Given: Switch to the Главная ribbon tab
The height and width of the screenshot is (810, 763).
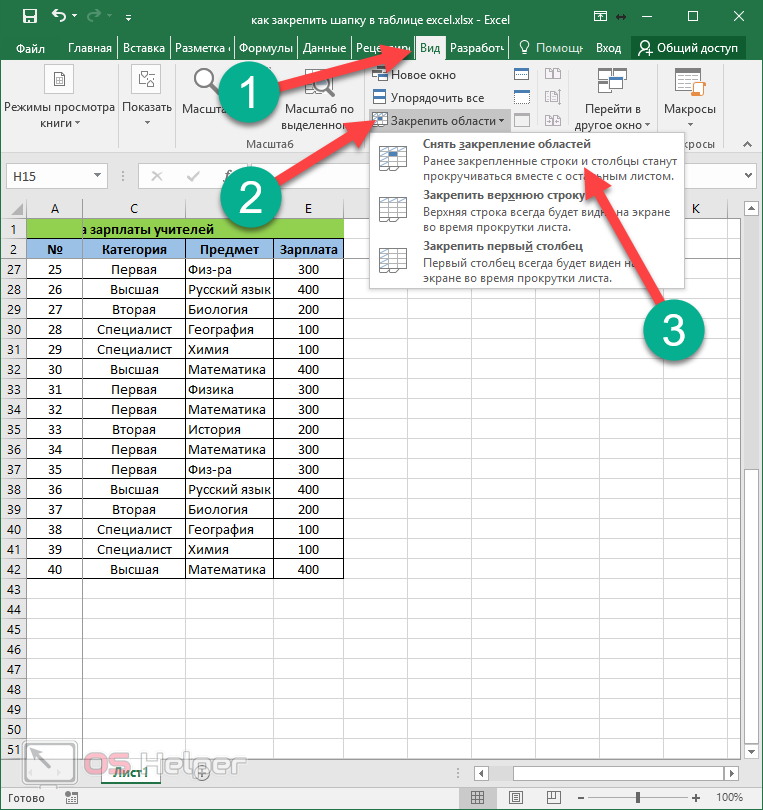Looking at the screenshot, I should [x=90, y=48].
